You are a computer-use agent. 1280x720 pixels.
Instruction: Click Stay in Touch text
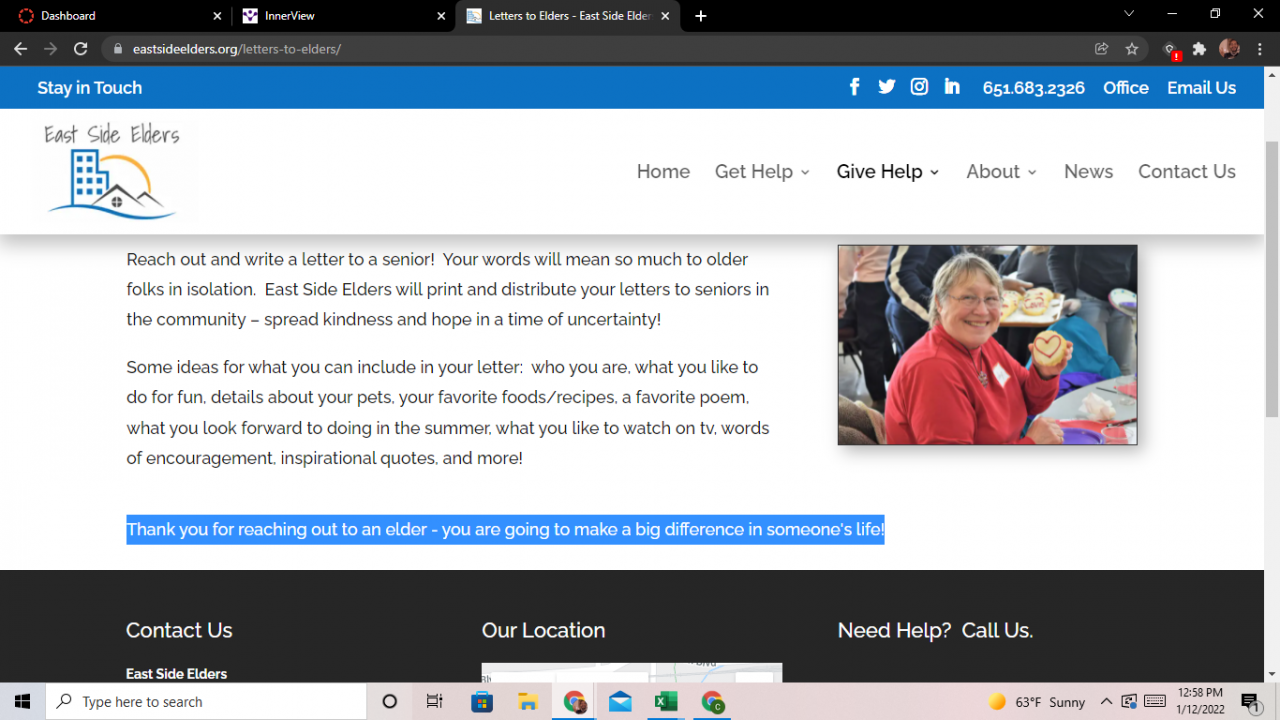[90, 88]
